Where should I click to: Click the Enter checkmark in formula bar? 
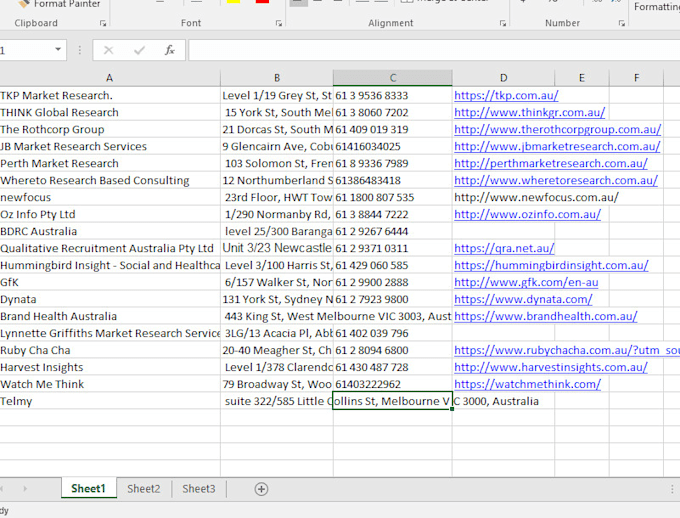139,50
